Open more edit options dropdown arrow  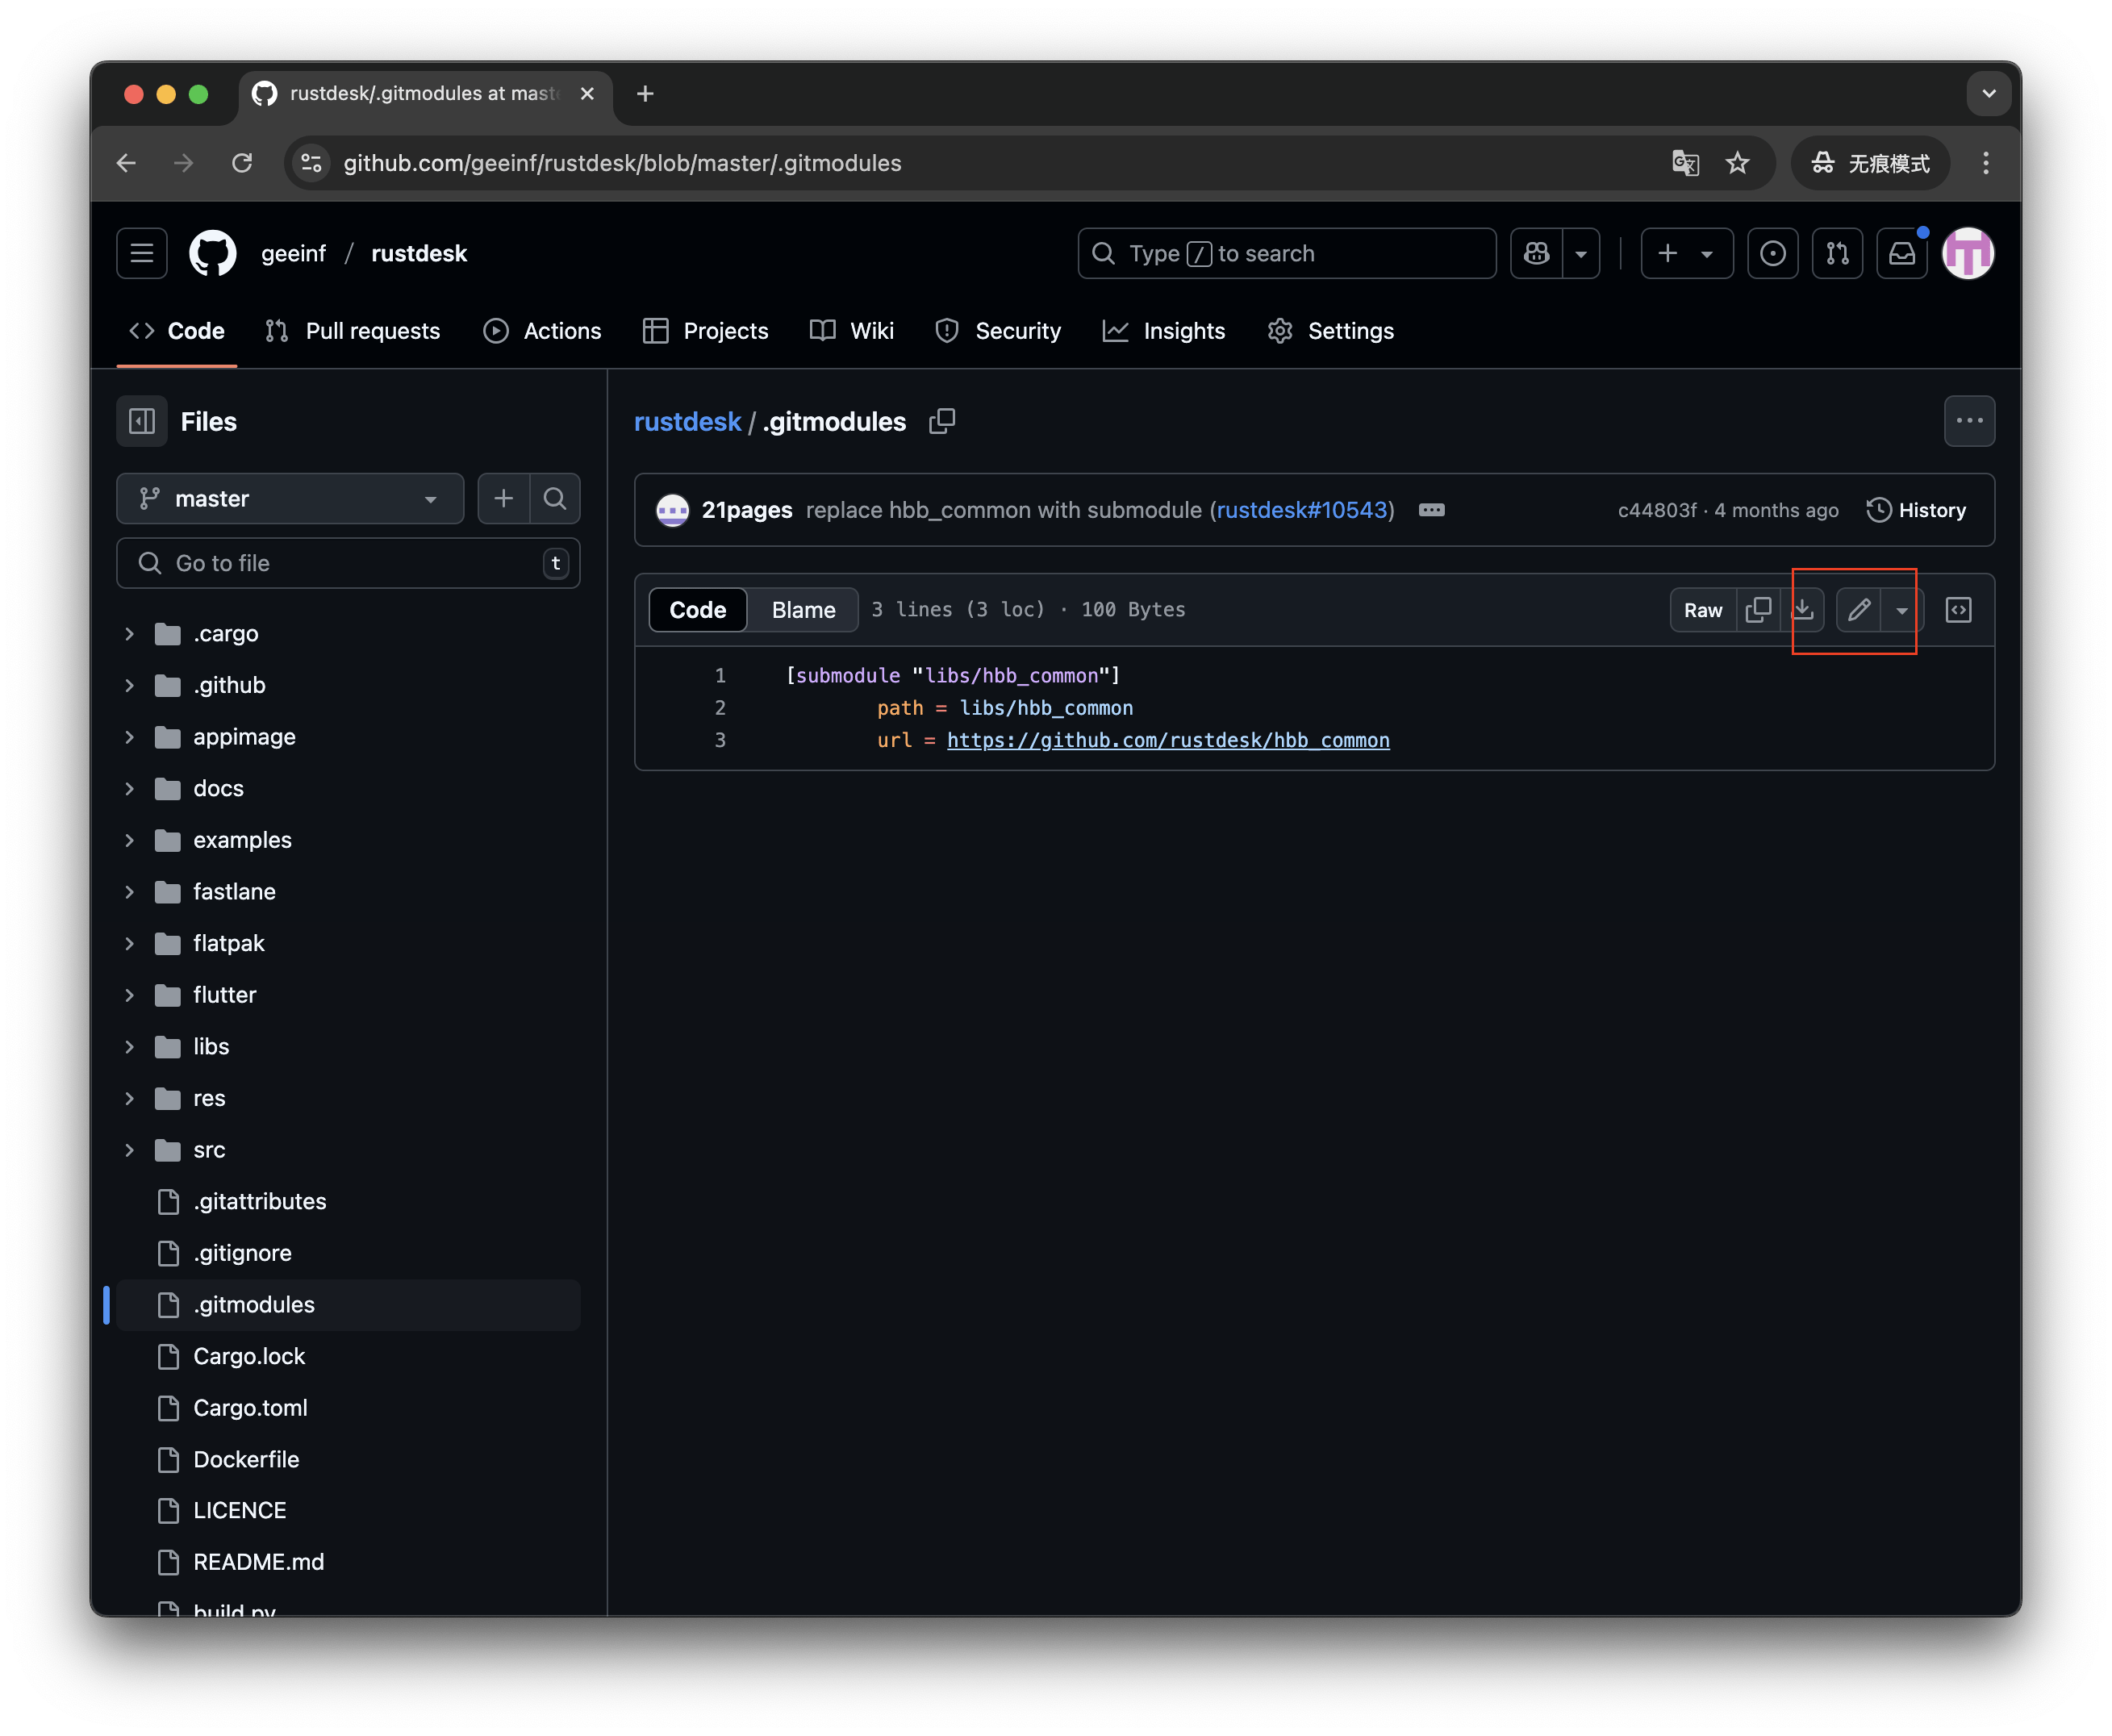(1901, 610)
